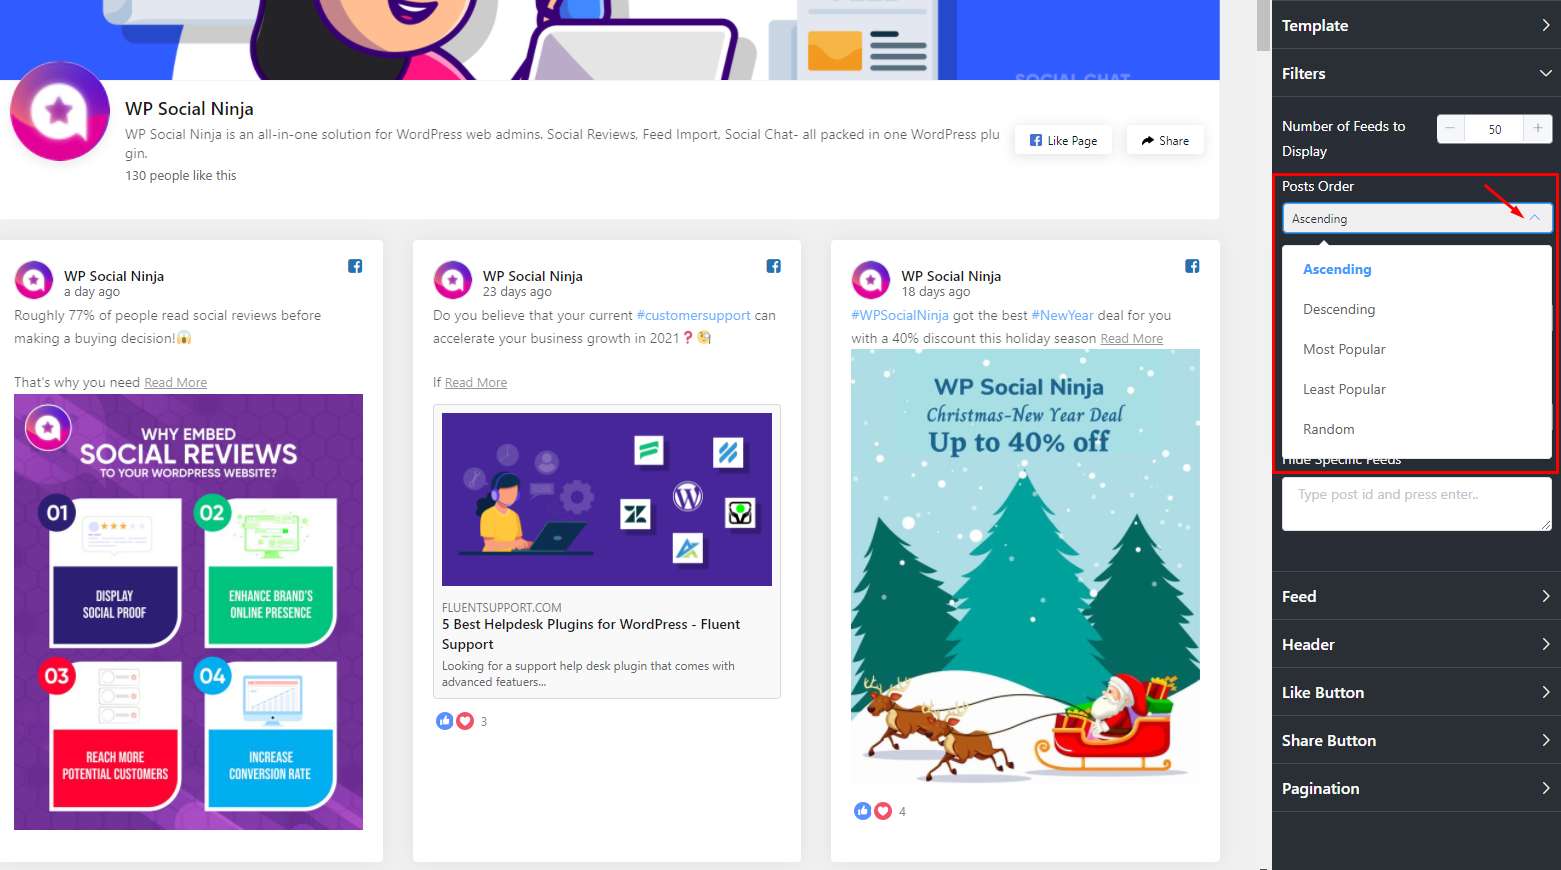Screen dimensions: 1561x870
Task: Click the 'Type post id' text area
Action: [1416, 504]
